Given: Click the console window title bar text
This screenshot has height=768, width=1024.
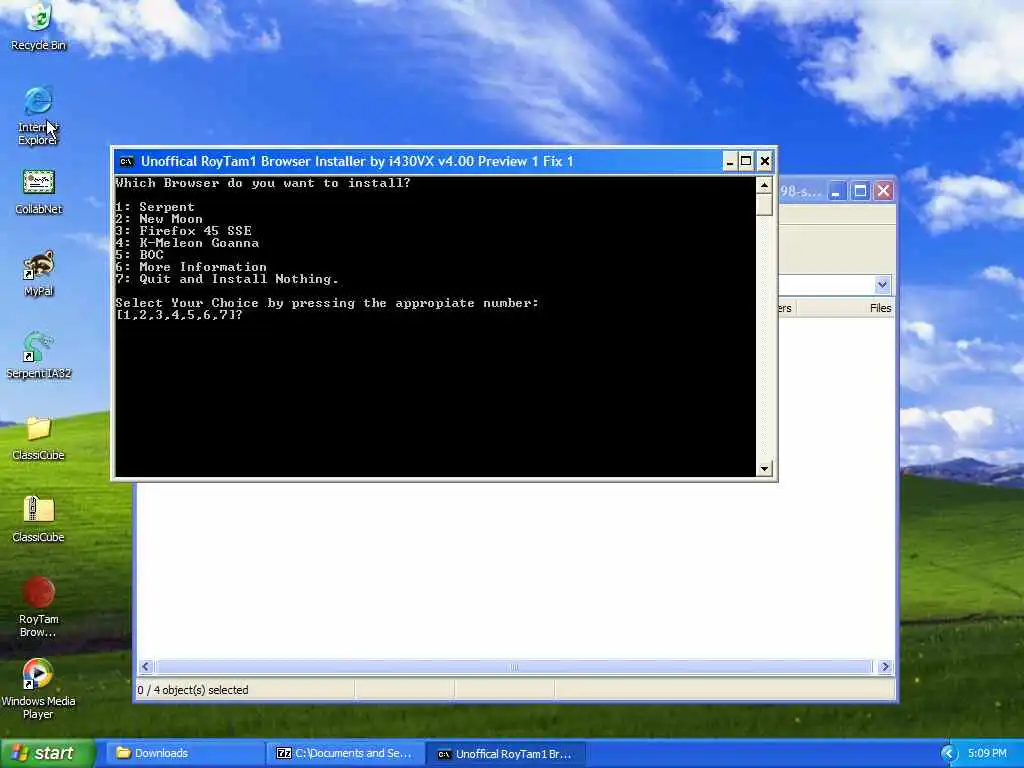Looking at the screenshot, I should (x=357, y=161).
